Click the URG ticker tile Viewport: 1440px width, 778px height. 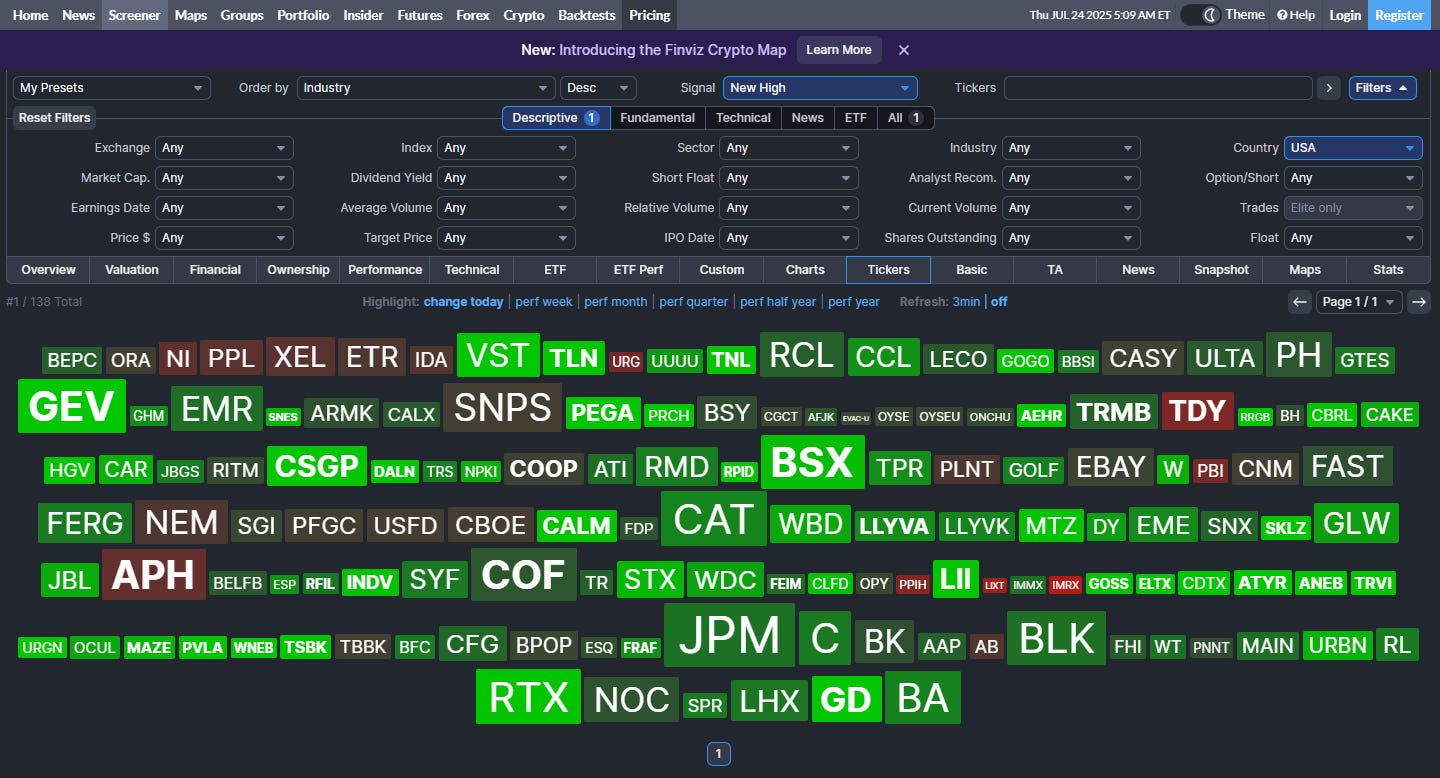coord(626,361)
